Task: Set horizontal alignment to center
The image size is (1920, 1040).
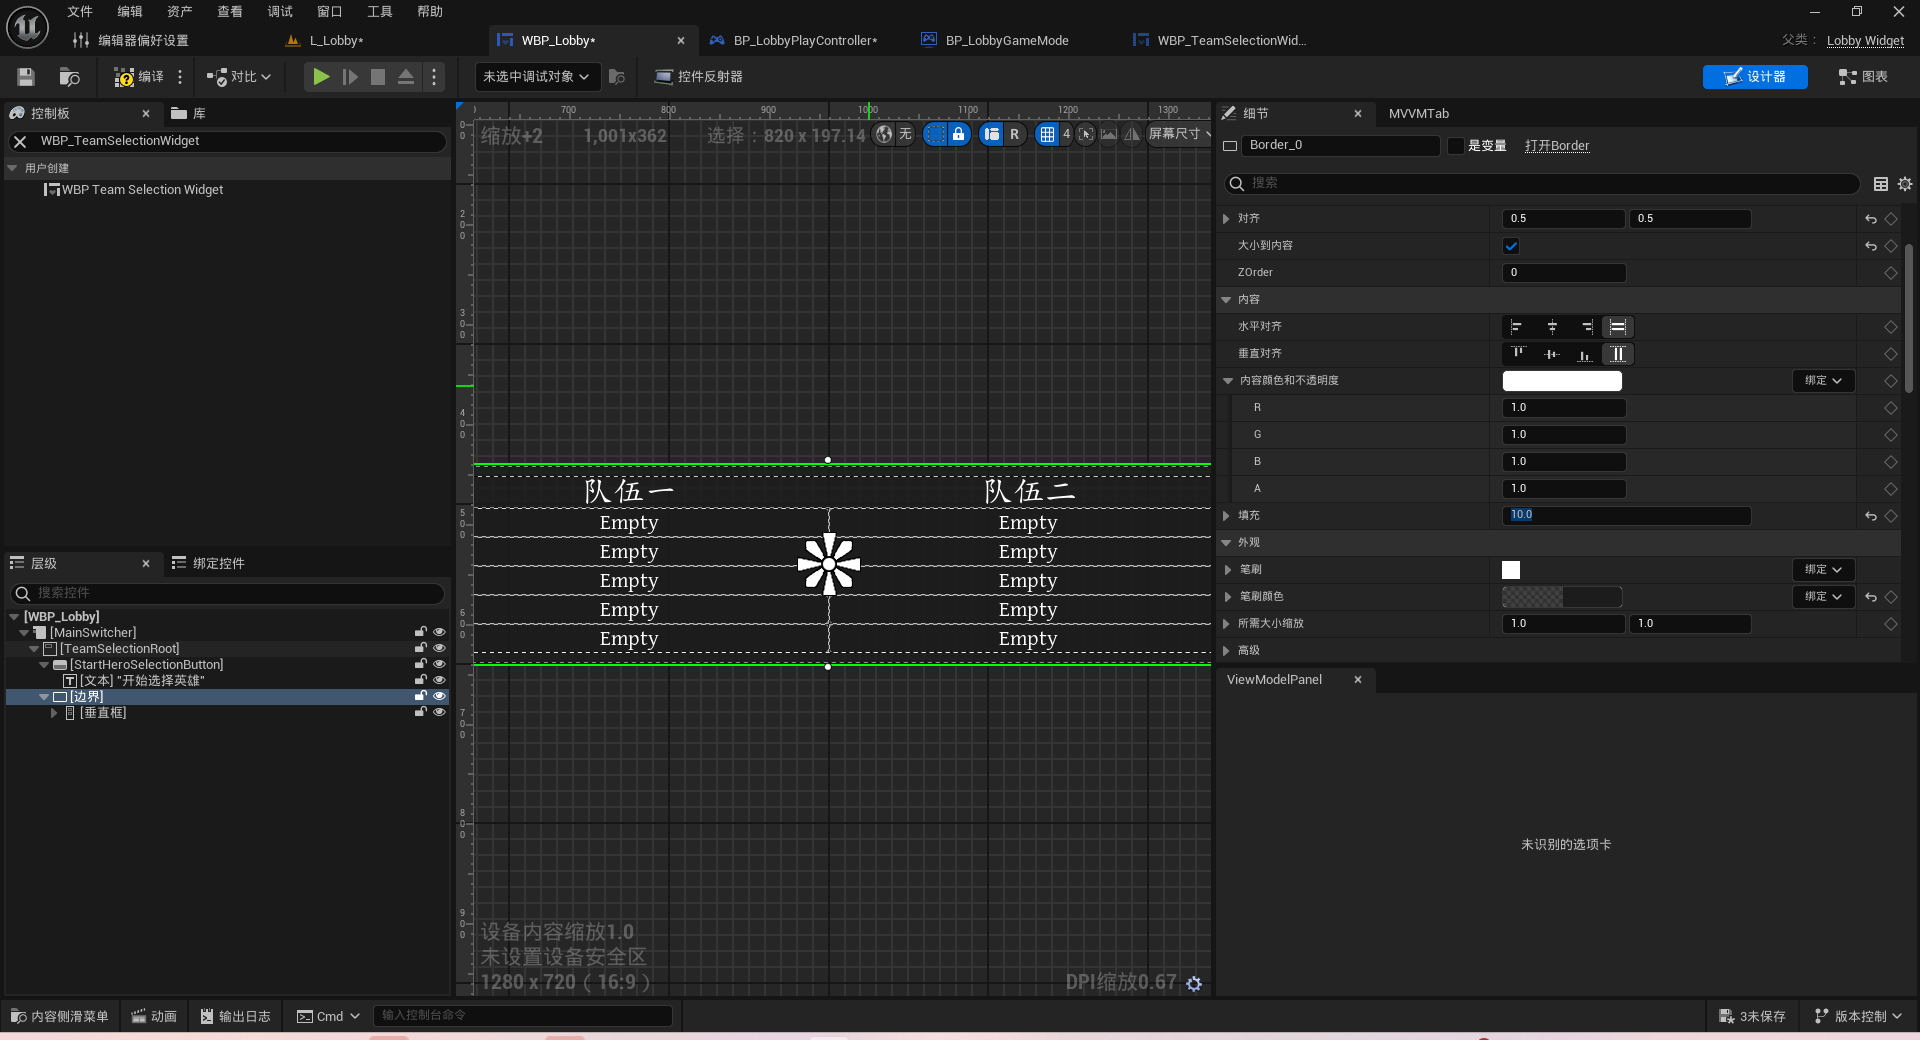Action: pyautogui.click(x=1552, y=327)
